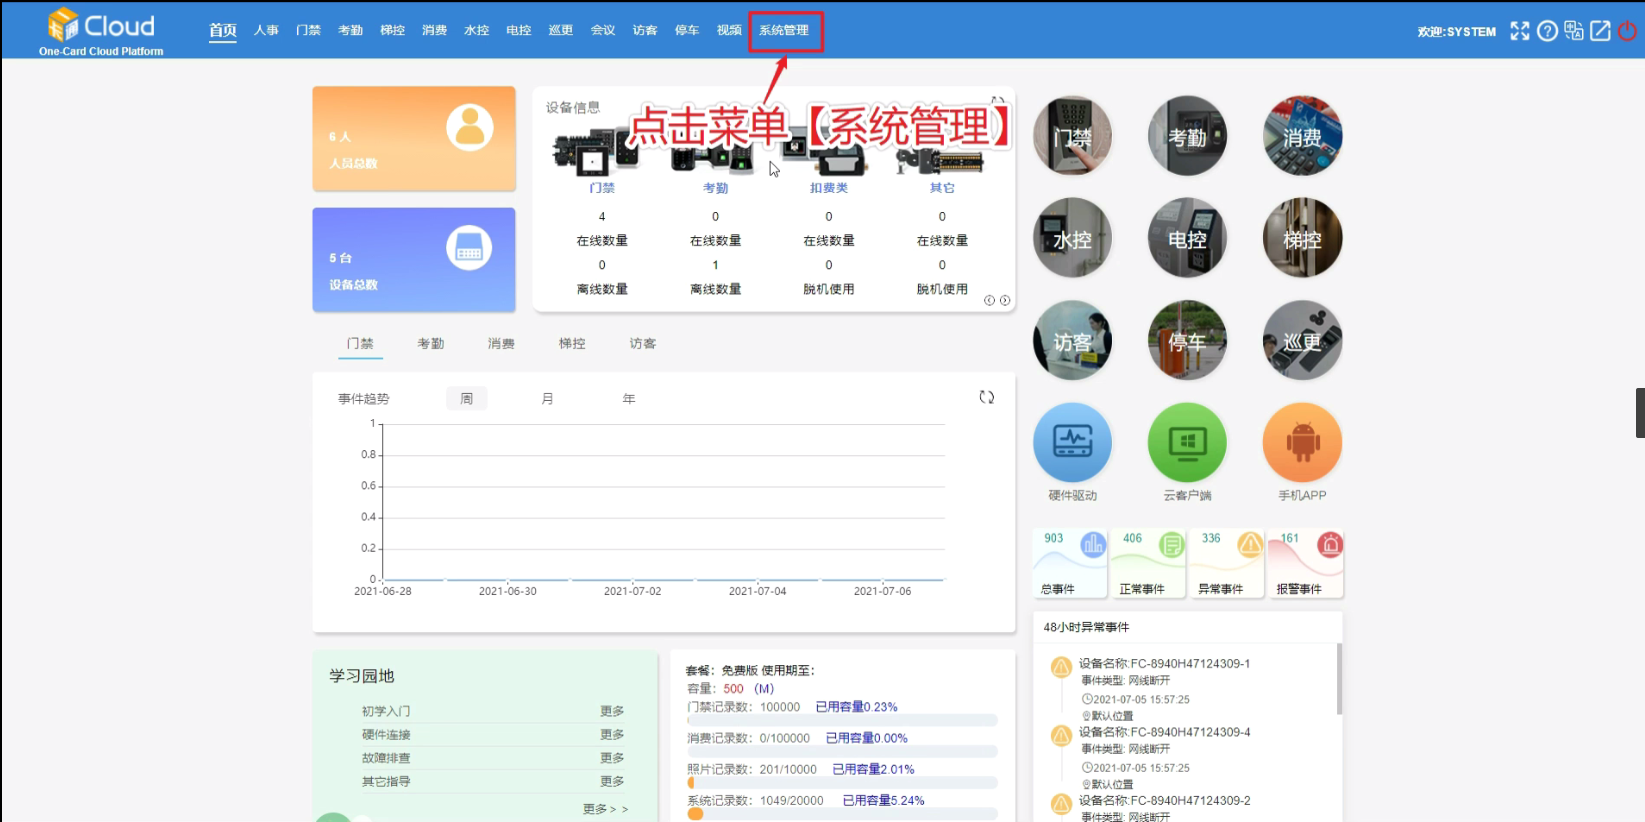
Task: Click 更多 next to 初学入门
Action: pyautogui.click(x=612, y=711)
